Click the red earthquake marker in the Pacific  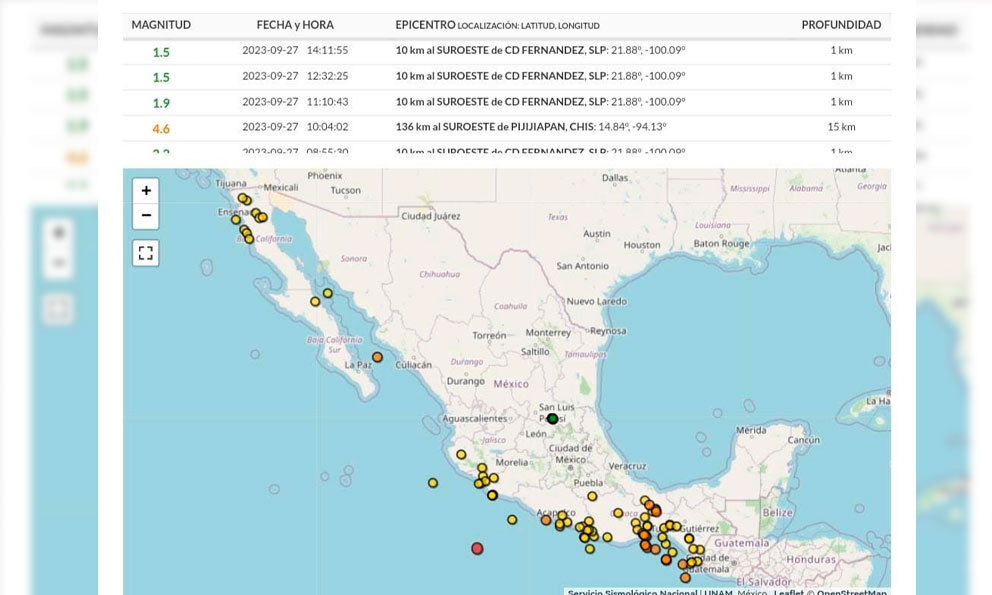pos(477,548)
